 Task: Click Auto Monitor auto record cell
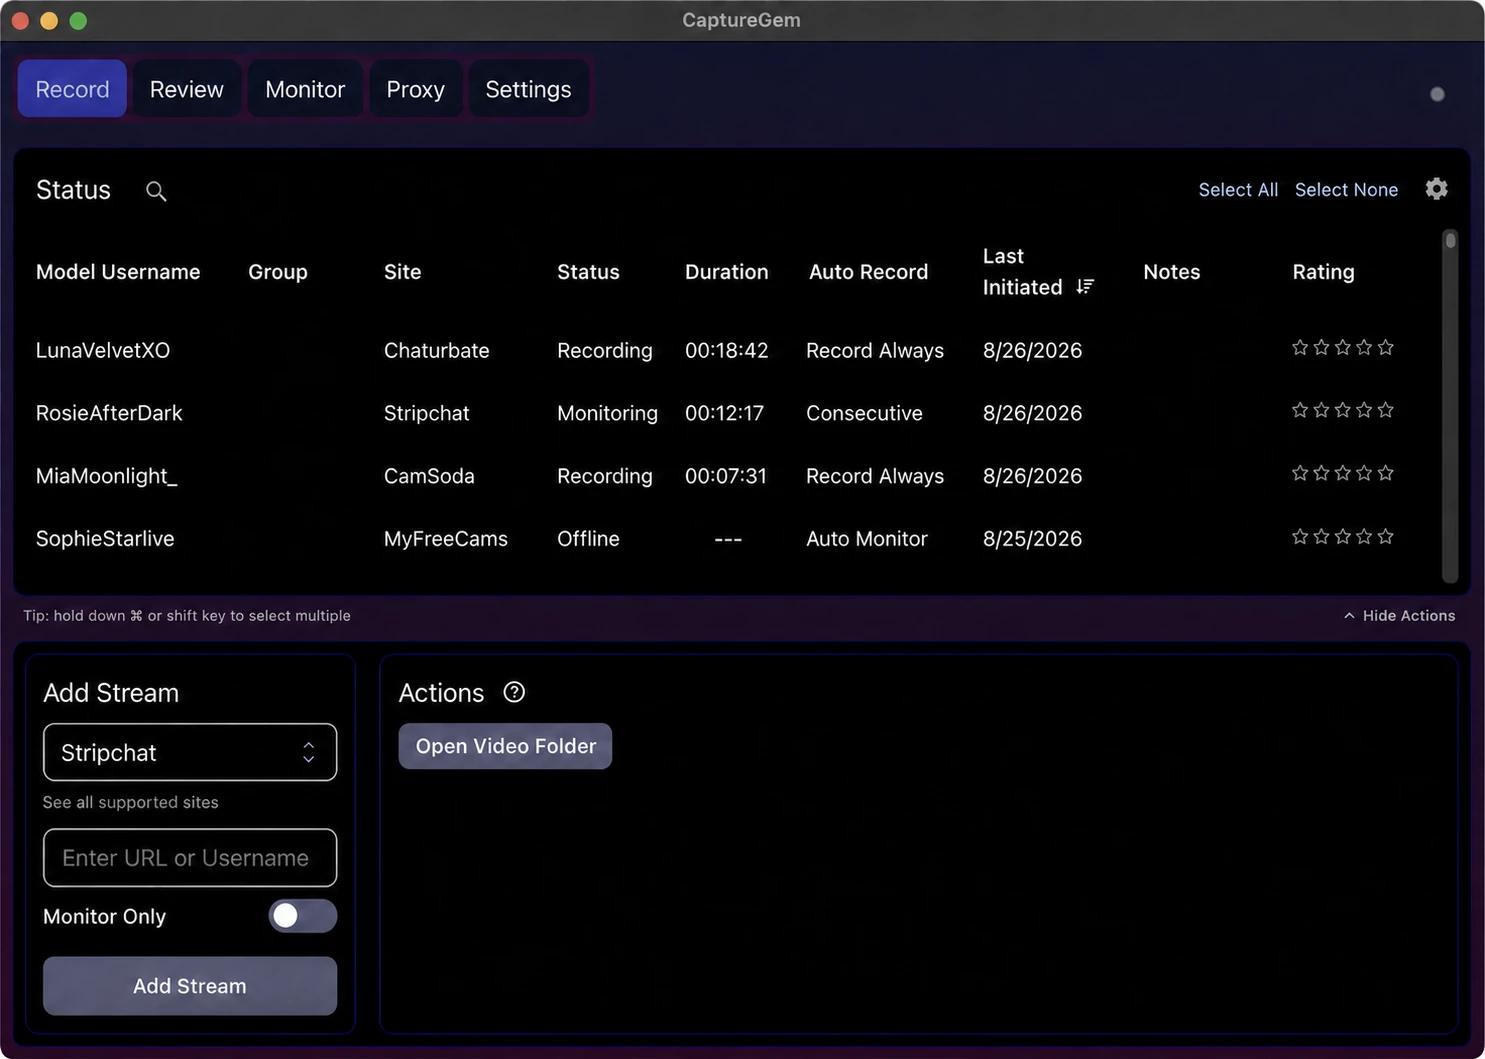(x=866, y=539)
